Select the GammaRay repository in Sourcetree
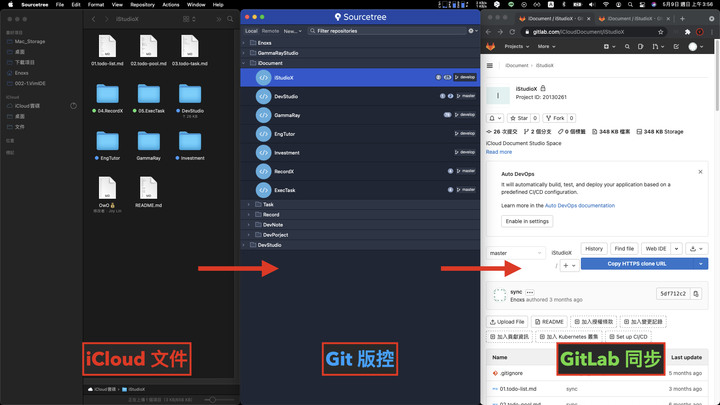720x405 pixels. (x=360, y=115)
